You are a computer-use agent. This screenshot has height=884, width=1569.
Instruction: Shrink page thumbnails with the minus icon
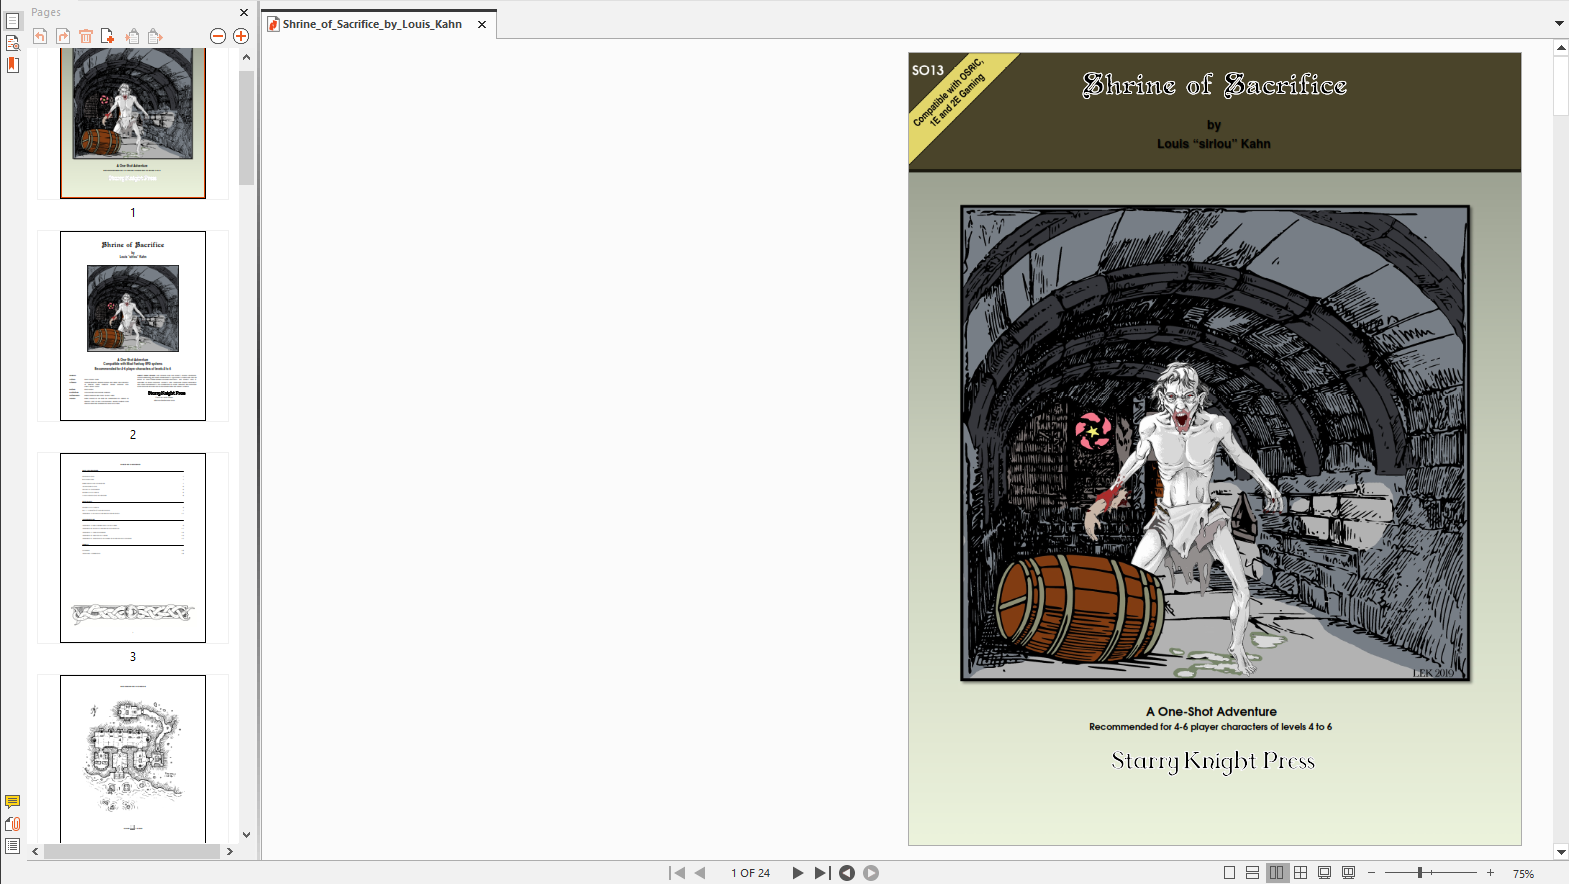click(218, 36)
